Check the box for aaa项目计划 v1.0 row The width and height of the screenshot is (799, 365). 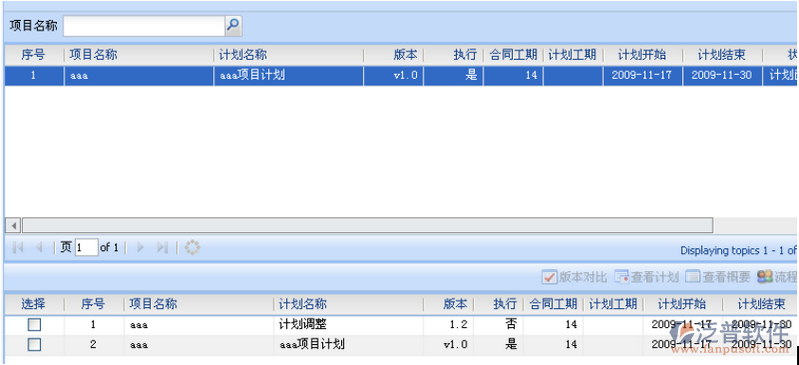(x=34, y=345)
